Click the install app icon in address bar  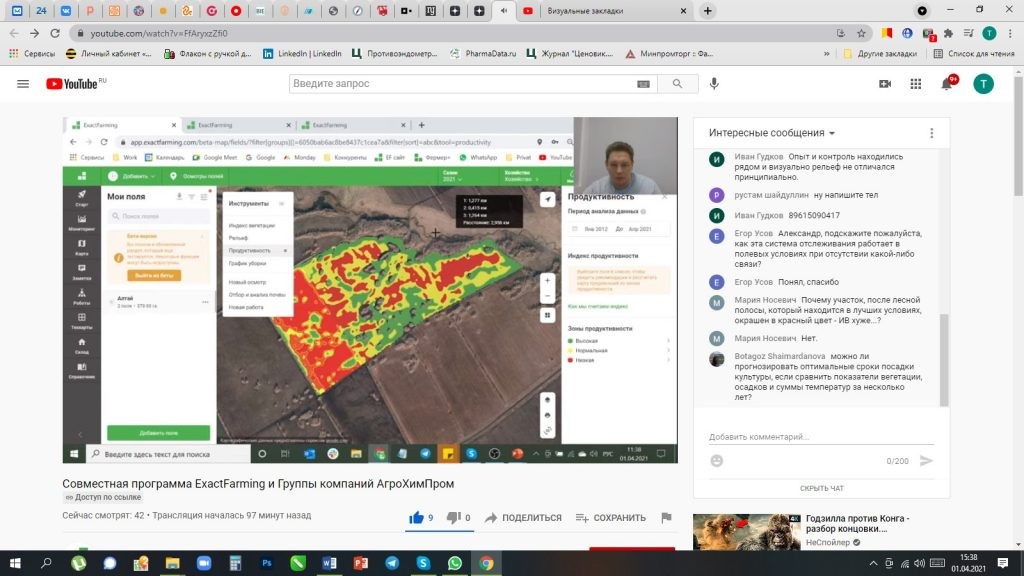[x=840, y=33]
